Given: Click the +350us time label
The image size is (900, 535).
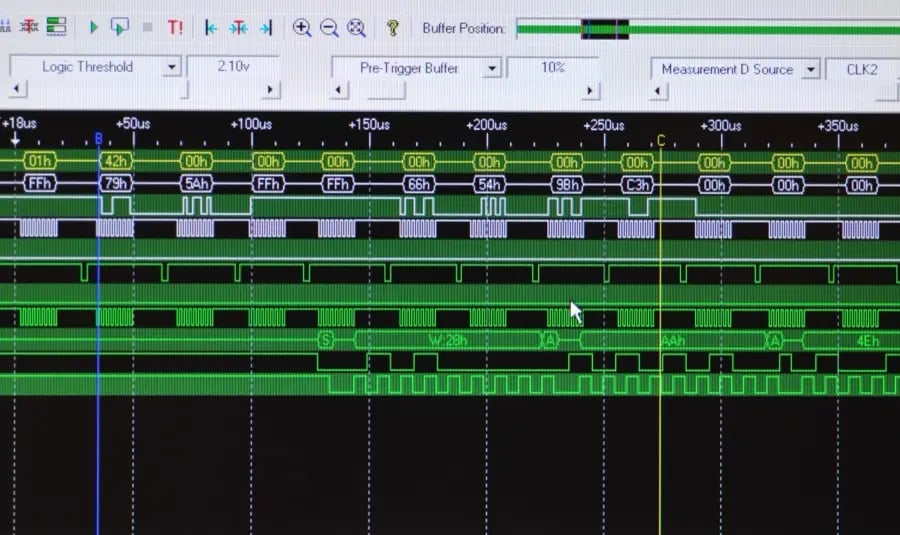Looking at the screenshot, I should (x=838, y=126).
